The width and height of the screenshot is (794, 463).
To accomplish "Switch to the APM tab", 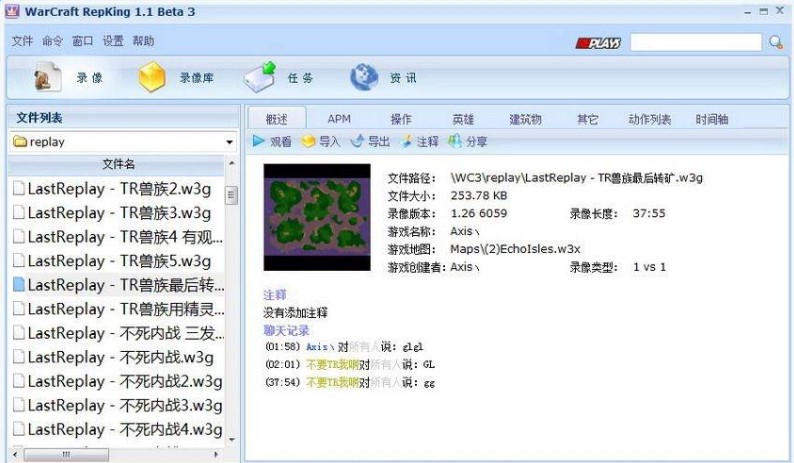I will click(339, 119).
